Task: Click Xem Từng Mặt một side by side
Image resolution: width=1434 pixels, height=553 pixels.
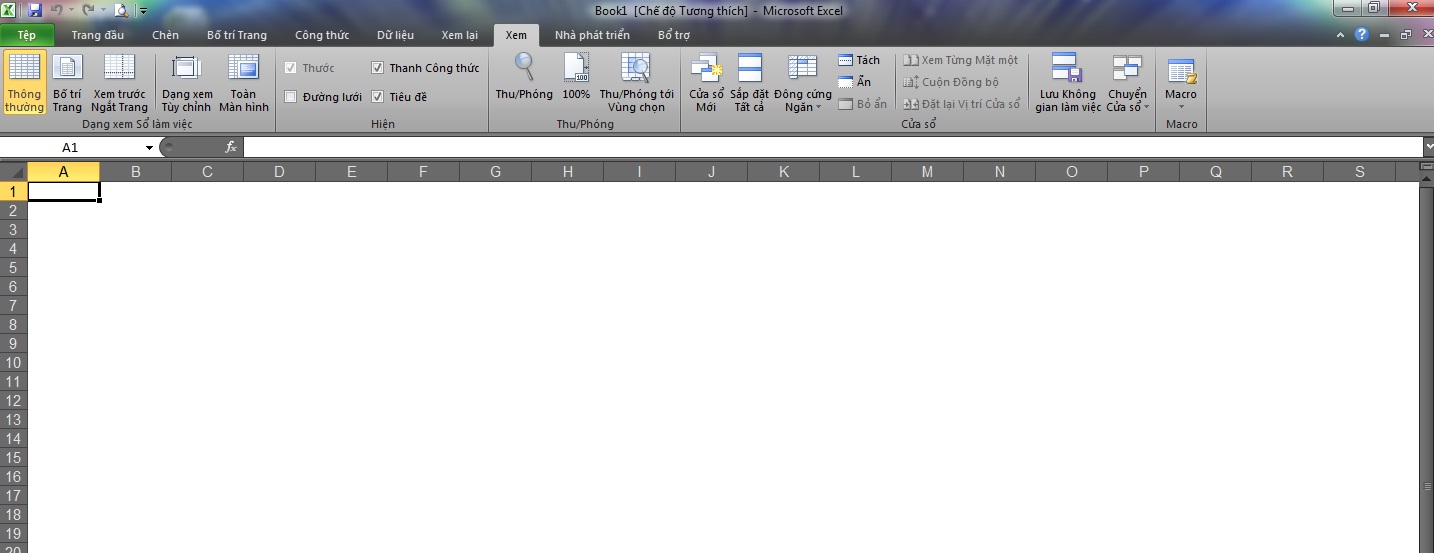Action: pyautogui.click(x=960, y=60)
